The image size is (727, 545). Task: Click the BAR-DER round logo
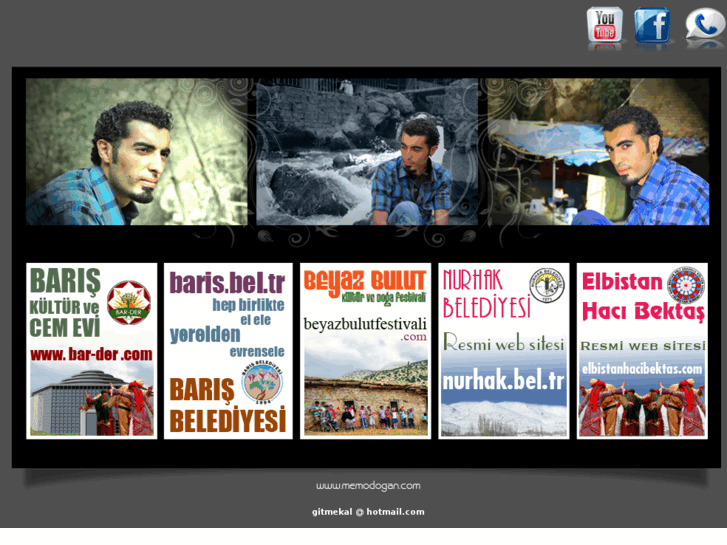click(128, 301)
